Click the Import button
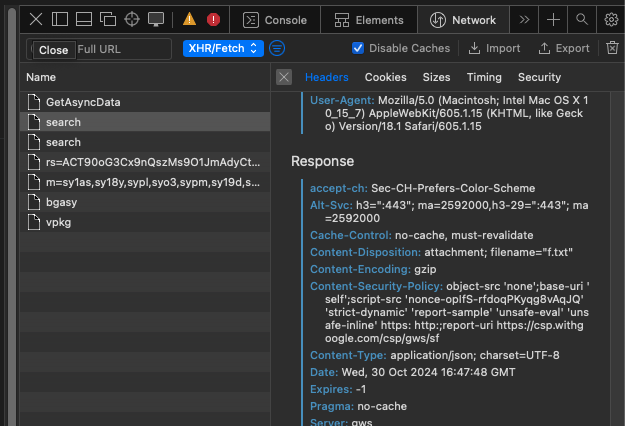Image resolution: width=625 pixels, height=426 pixels. coord(494,48)
